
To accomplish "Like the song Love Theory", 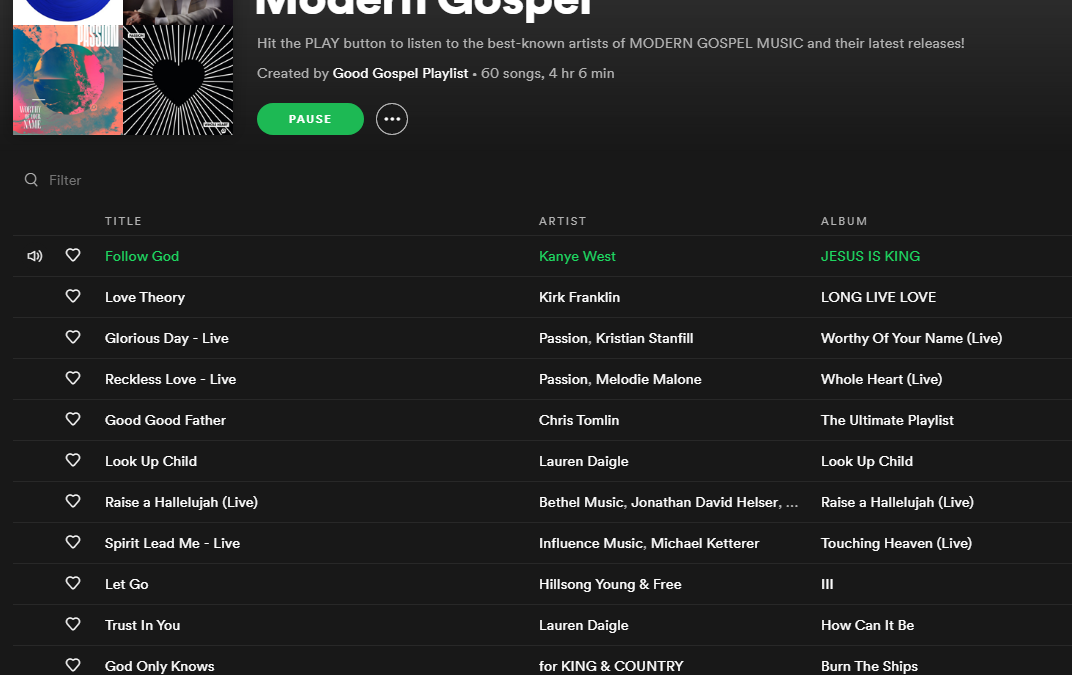I will click(73, 296).
